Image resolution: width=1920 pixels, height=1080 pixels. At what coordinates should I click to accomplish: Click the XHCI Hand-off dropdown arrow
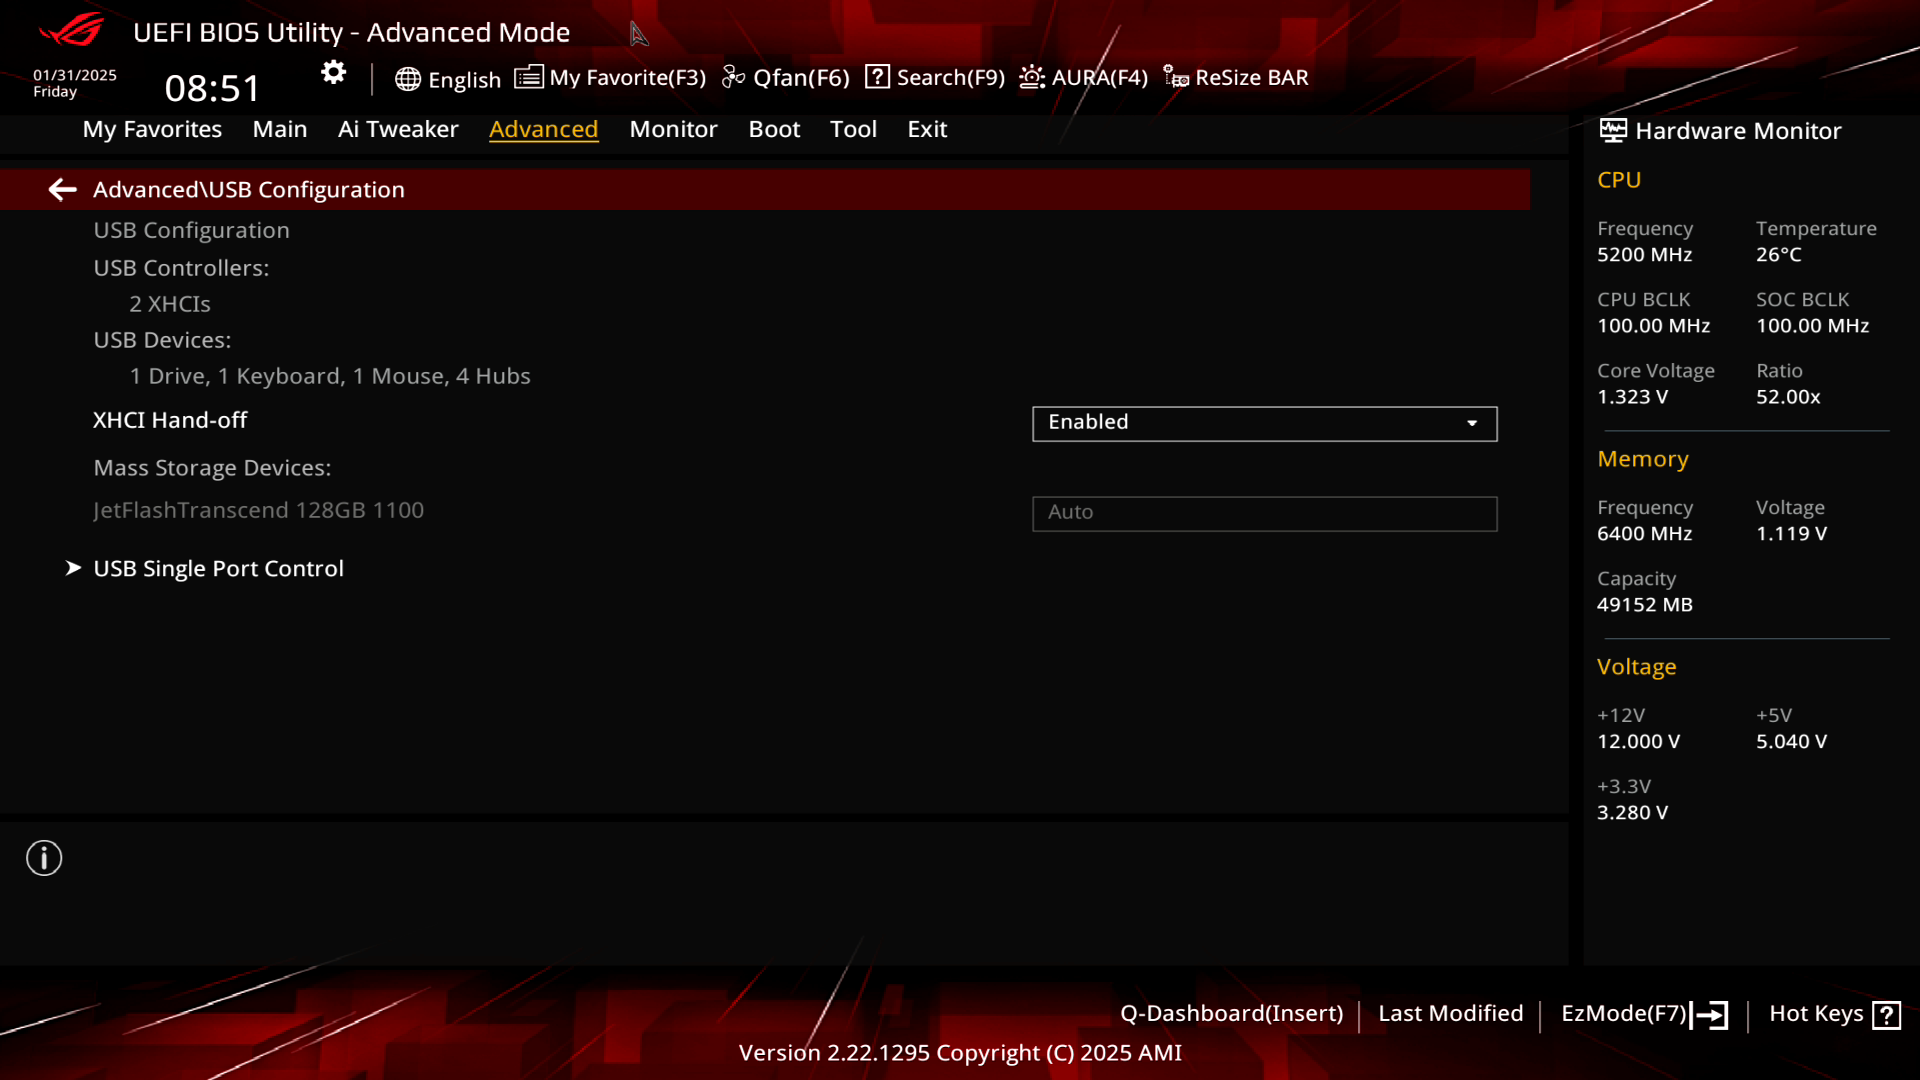tap(1472, 423)
